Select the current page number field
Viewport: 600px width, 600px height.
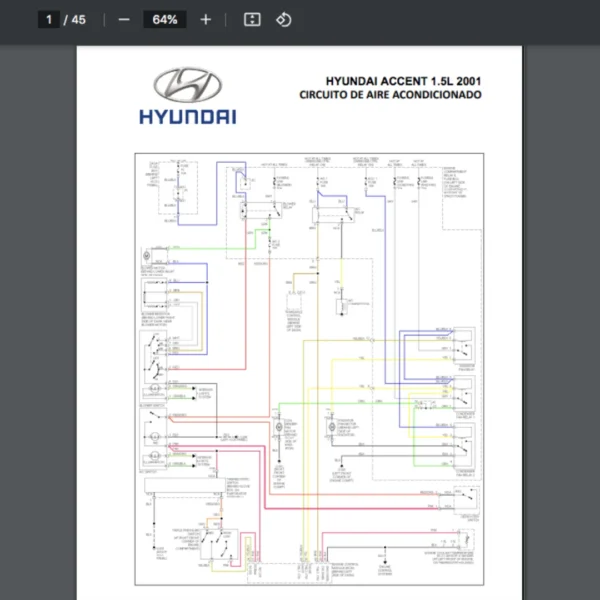tap(49, 20)
